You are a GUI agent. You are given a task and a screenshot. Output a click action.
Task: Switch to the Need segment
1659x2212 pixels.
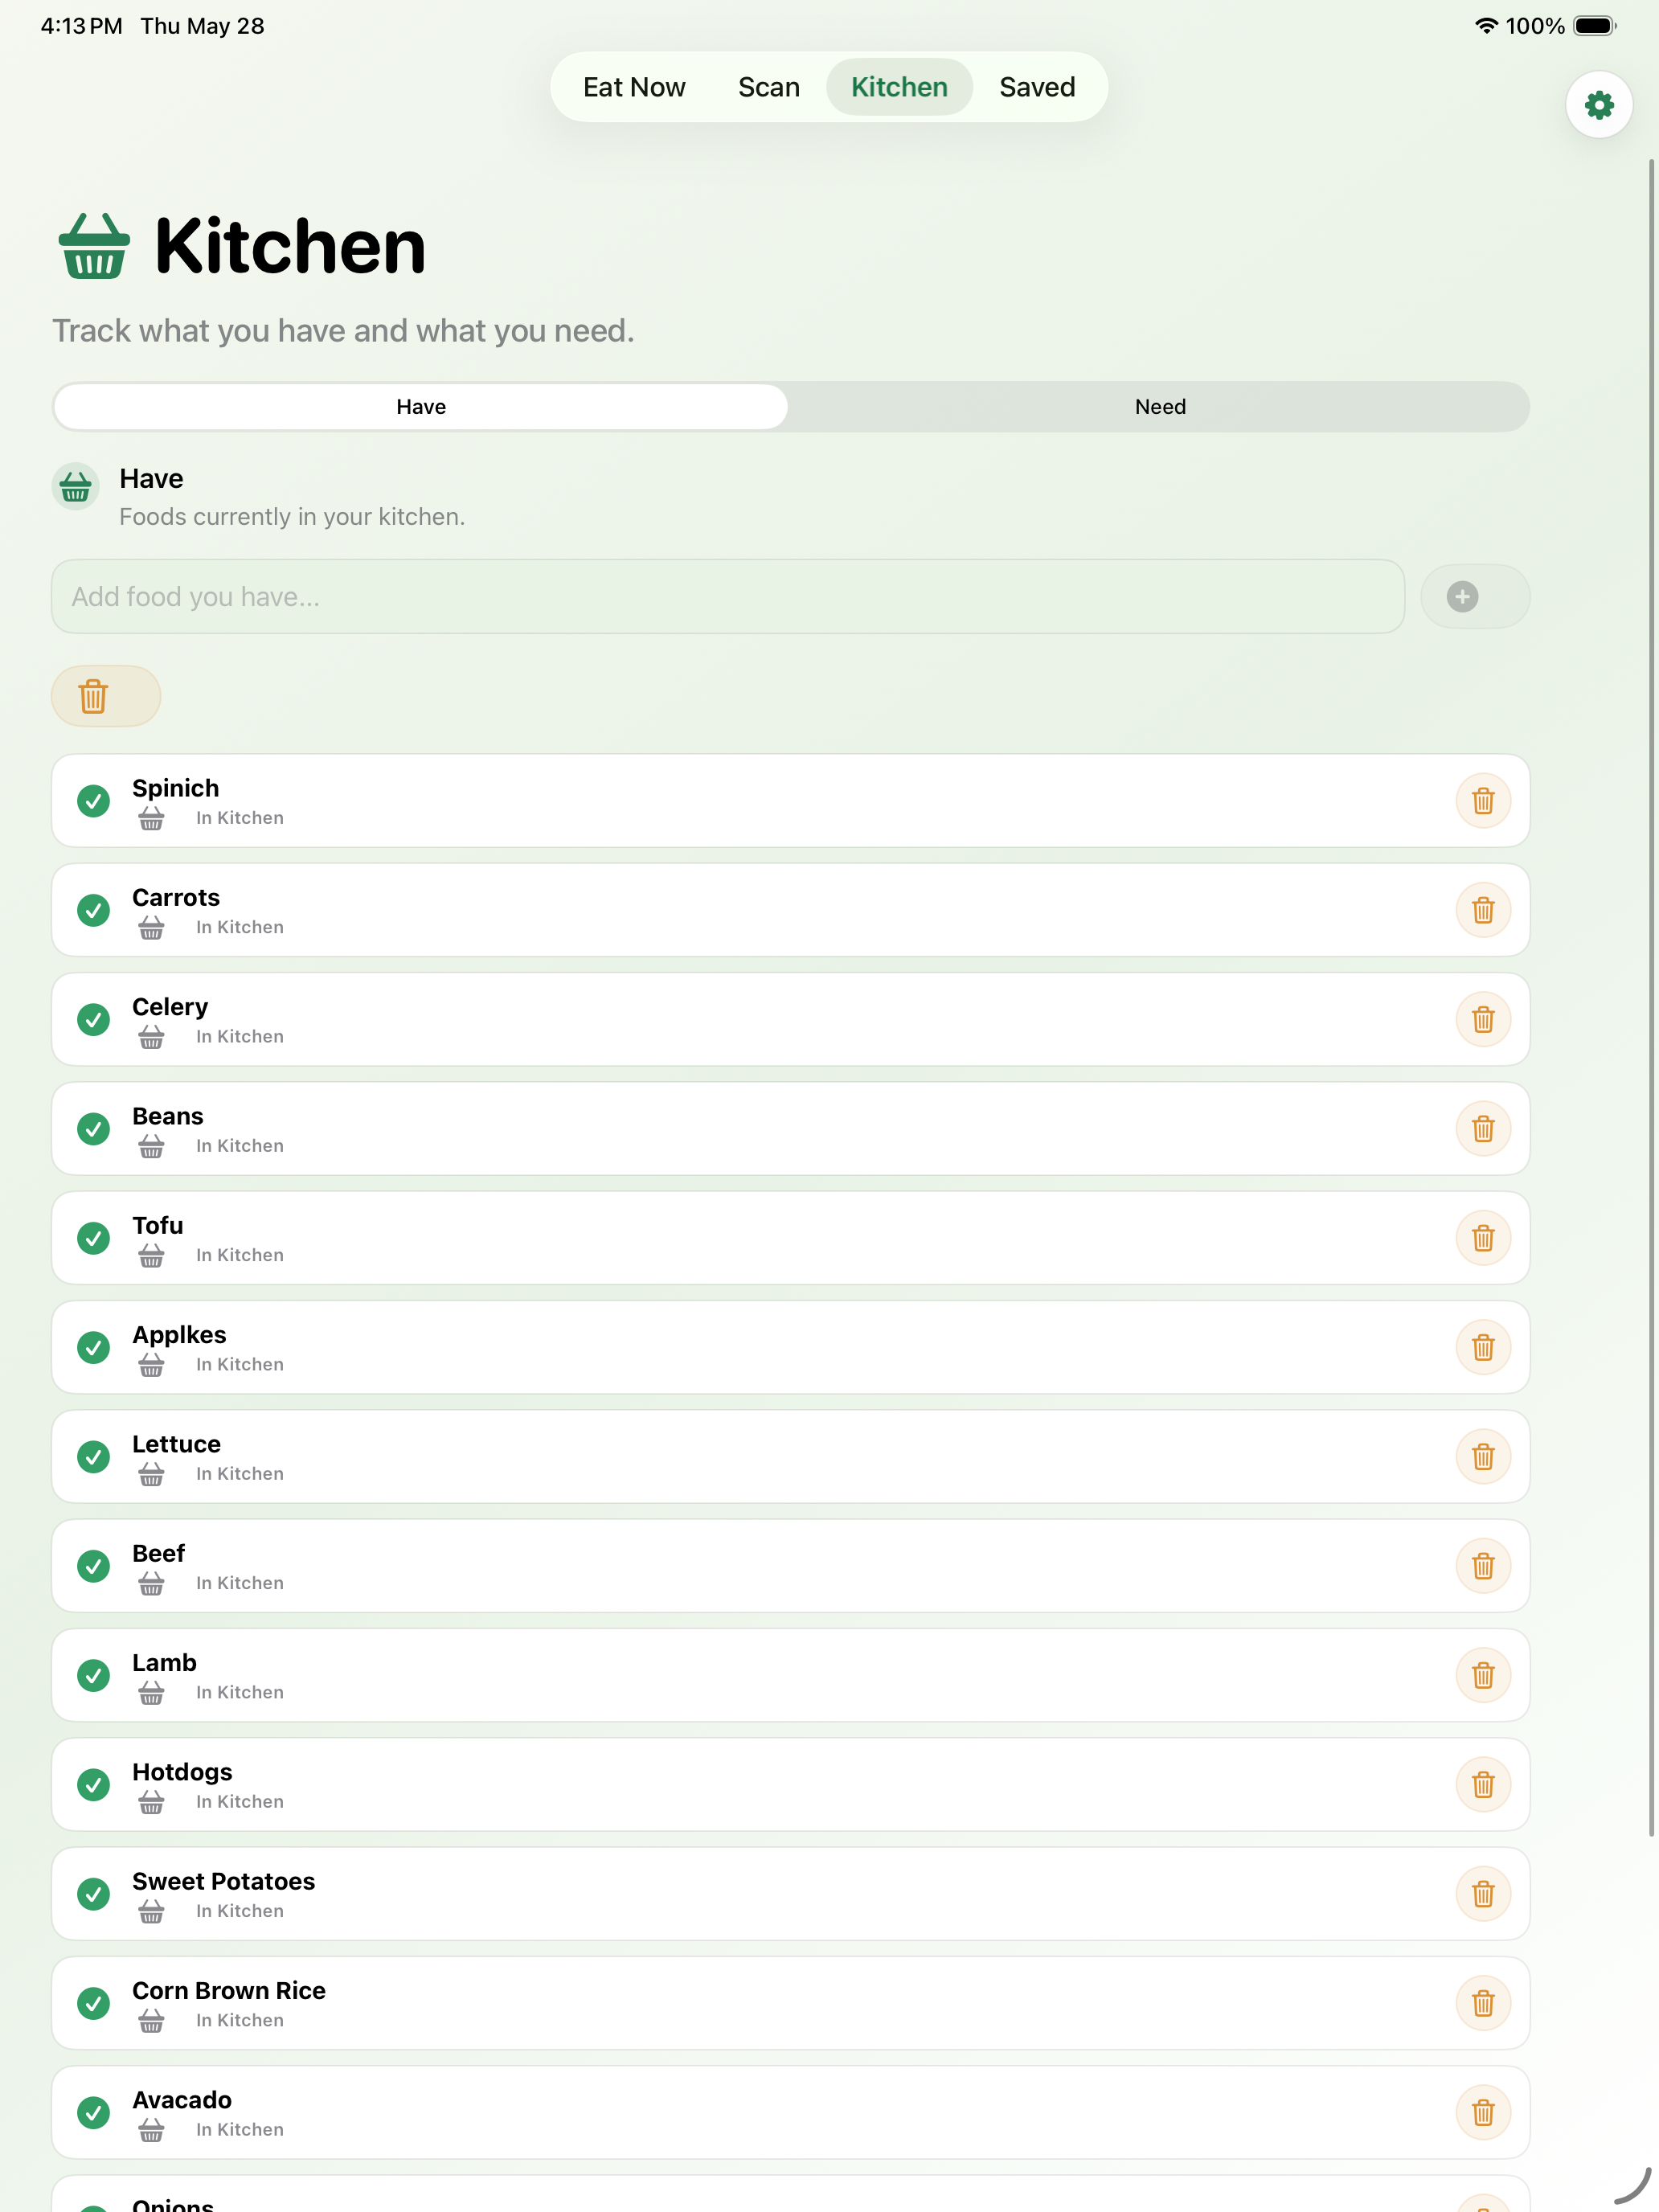pos(1160,407)
